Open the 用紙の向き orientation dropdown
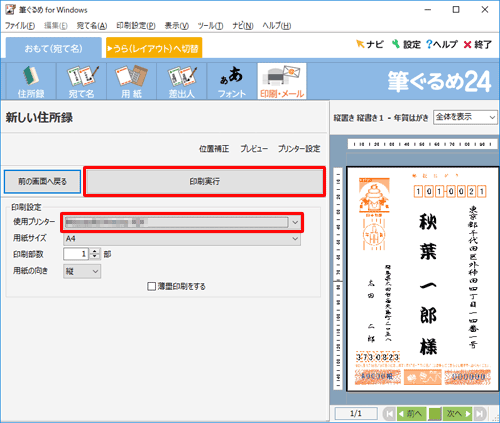 coord(82,271)
